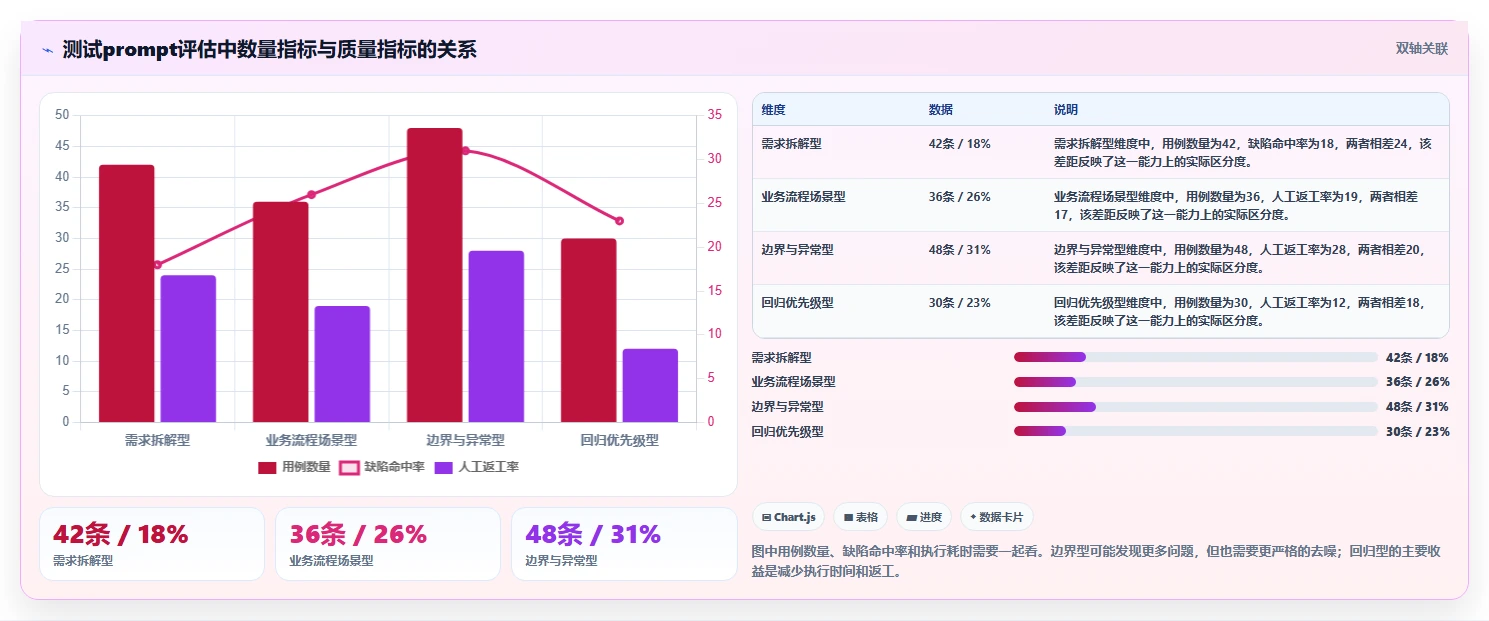Click the 需求拆解型 x-axis label
This screenshot has width=1489, height=621.
click(x=157, y=440)
